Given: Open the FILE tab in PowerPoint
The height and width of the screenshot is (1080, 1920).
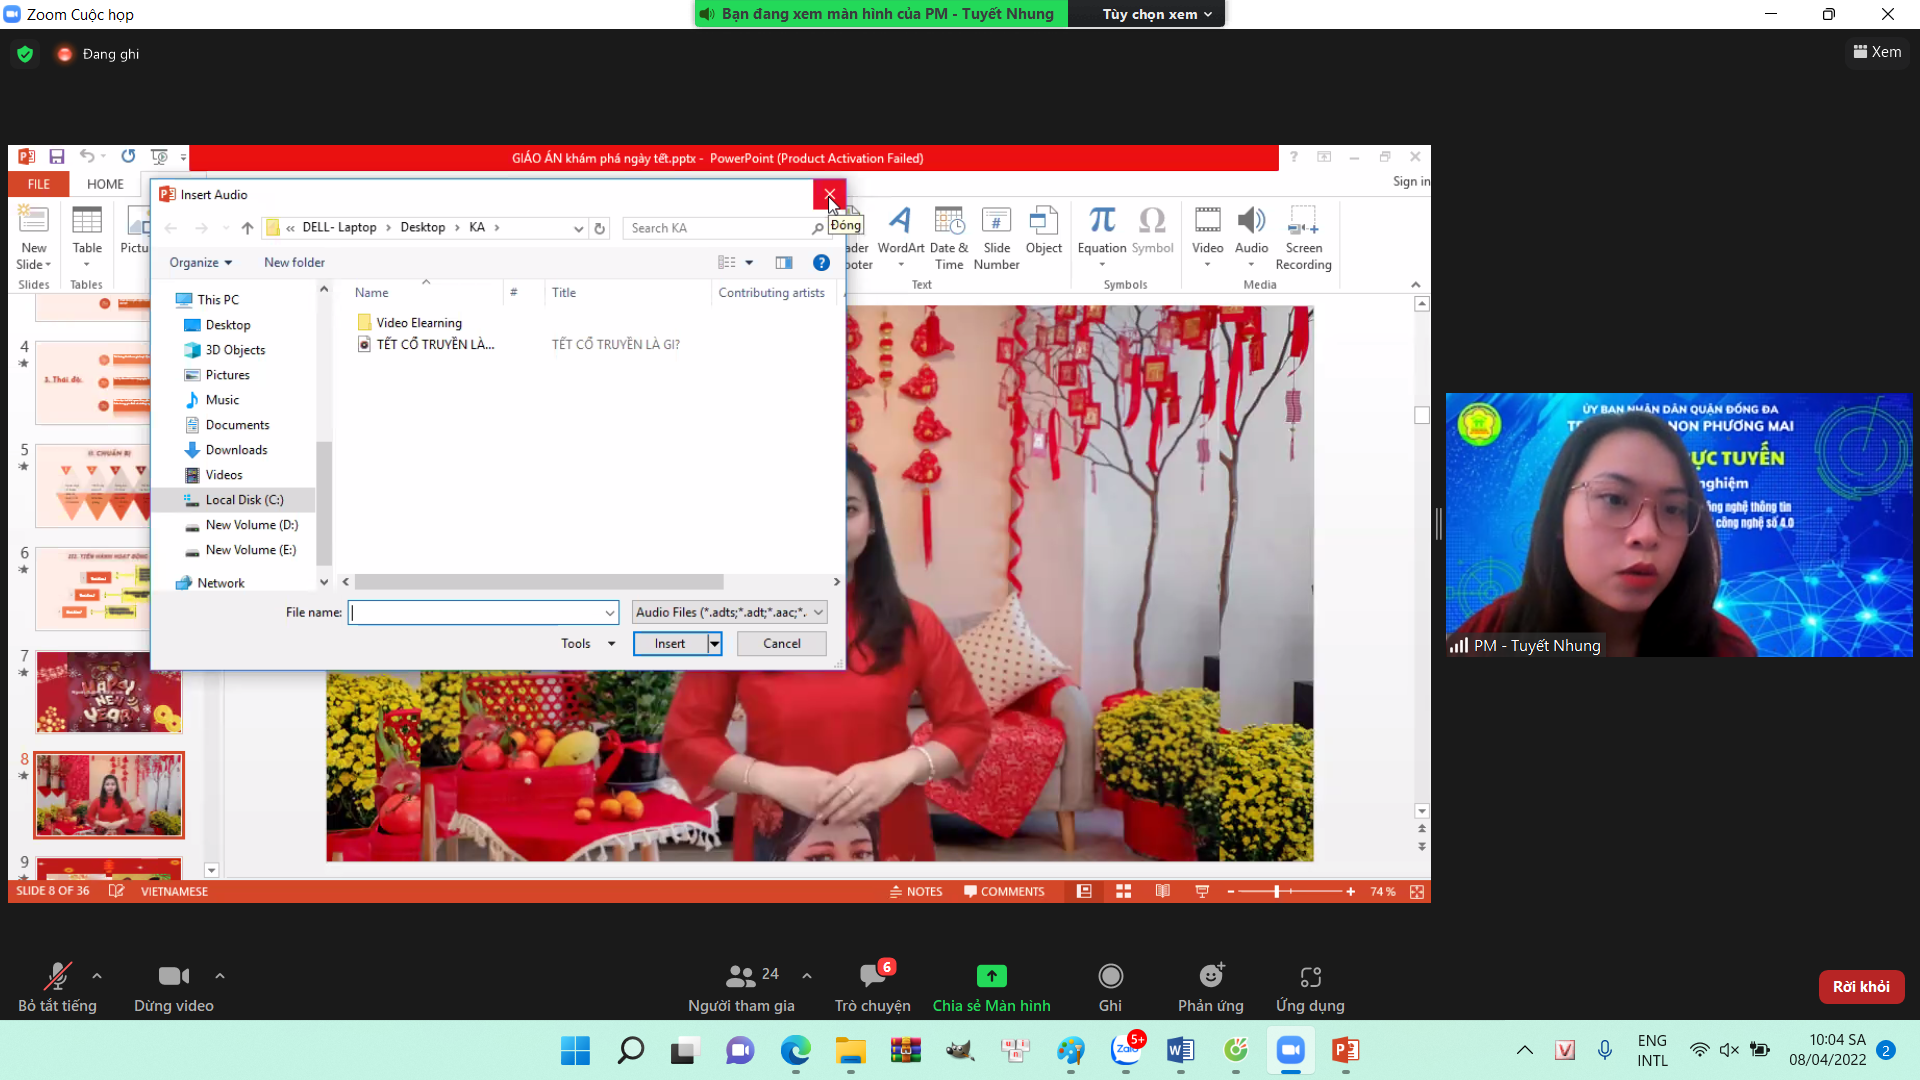Looking at the screenshot, I should (38, 184).
